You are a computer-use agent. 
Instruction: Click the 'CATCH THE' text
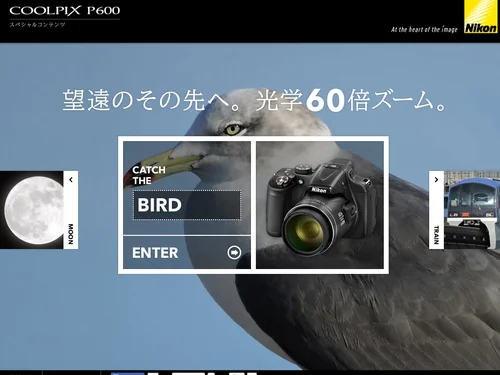149,175
